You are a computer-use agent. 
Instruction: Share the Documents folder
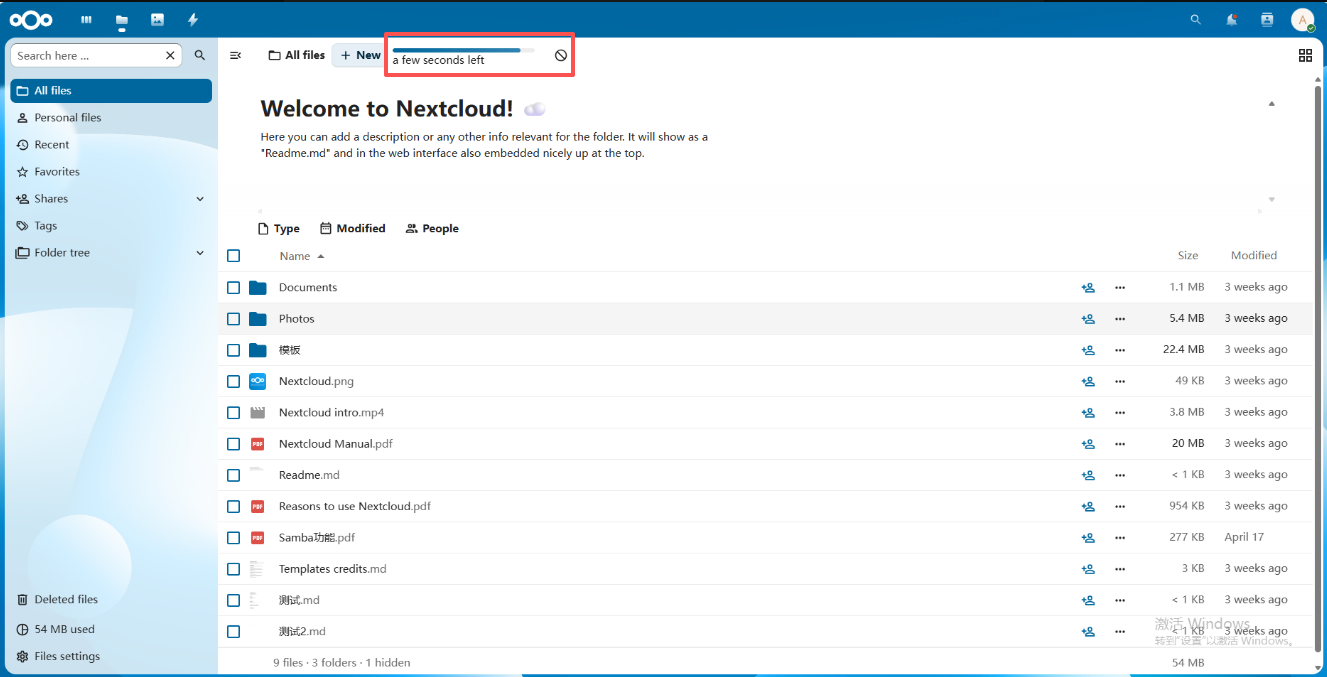(1088, 287)
